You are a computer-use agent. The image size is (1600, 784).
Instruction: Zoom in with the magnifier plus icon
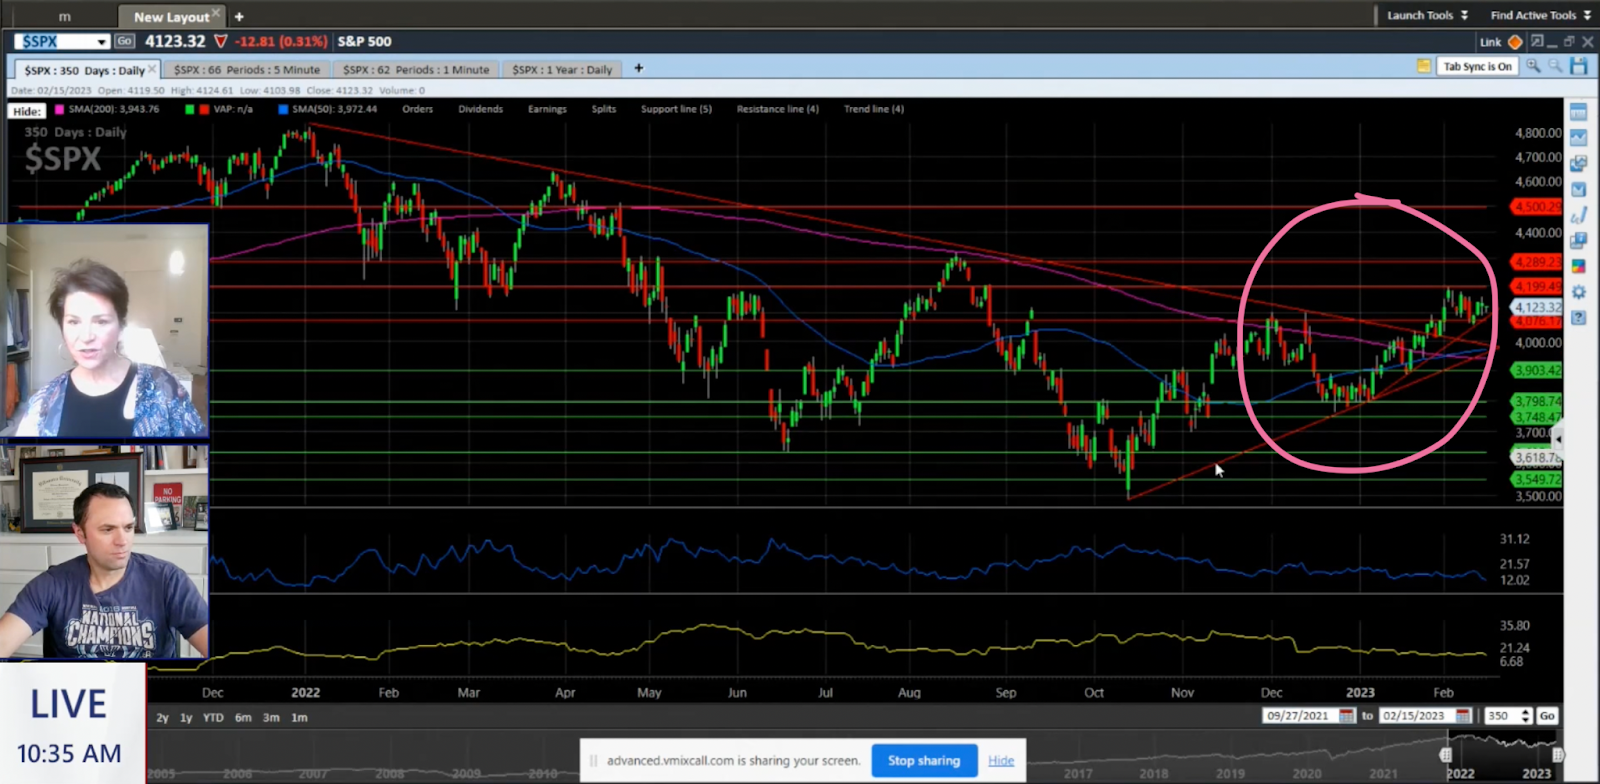pos(1533,66)
